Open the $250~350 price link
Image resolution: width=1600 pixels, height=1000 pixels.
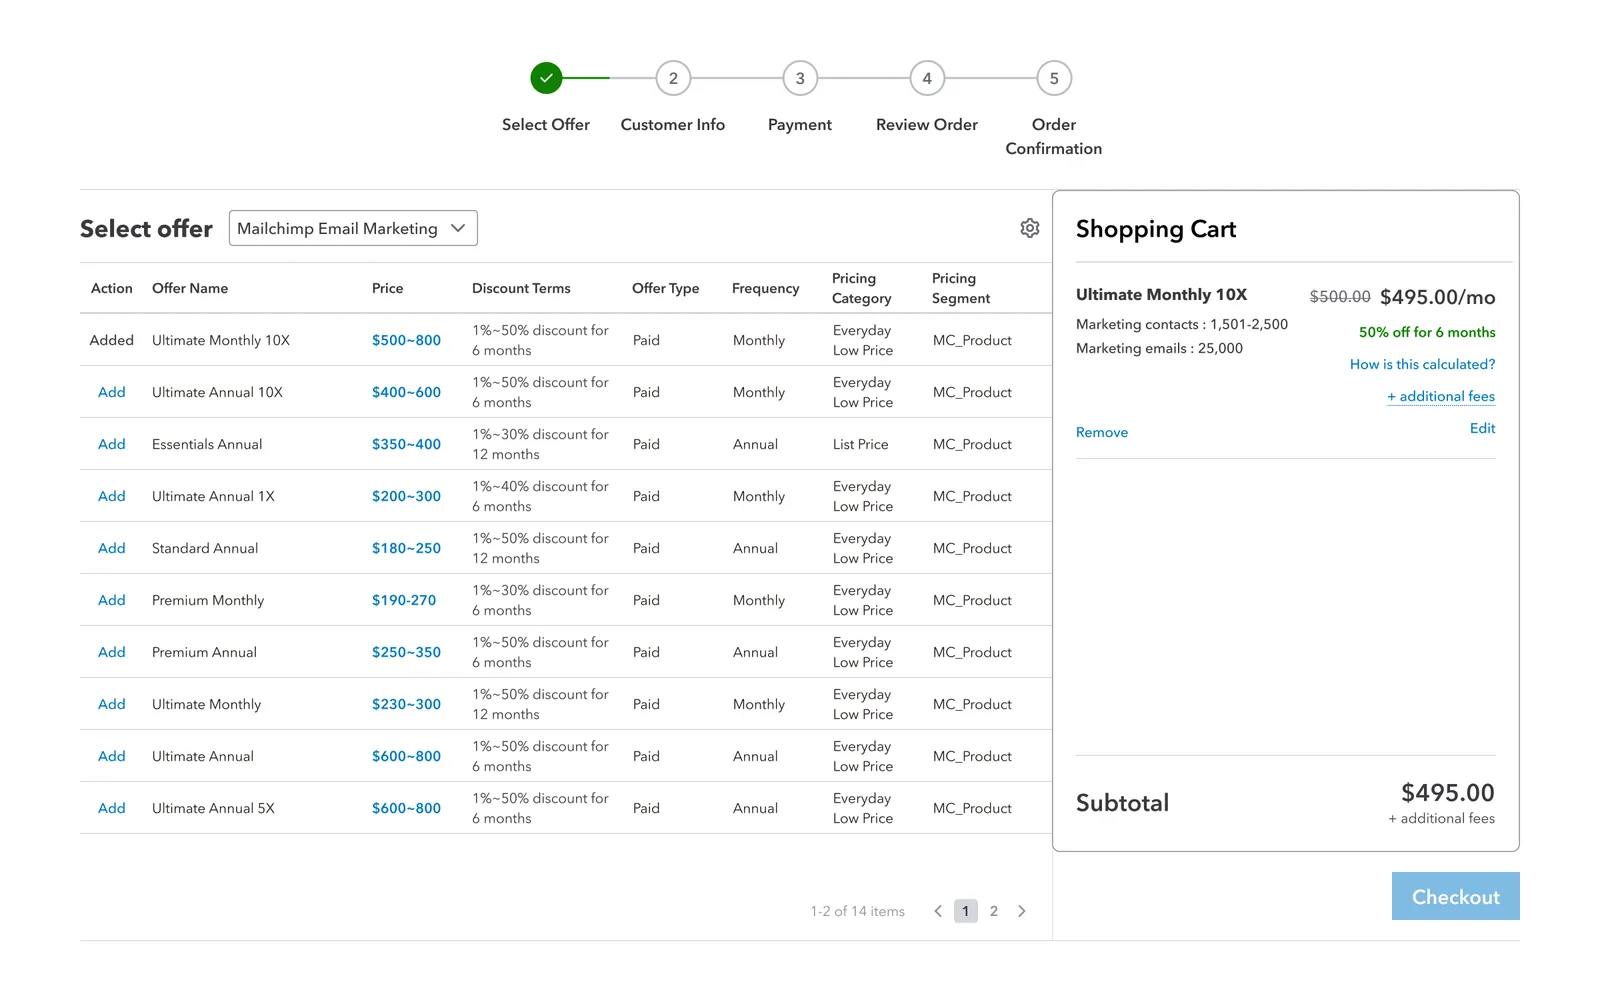(406, 652)
